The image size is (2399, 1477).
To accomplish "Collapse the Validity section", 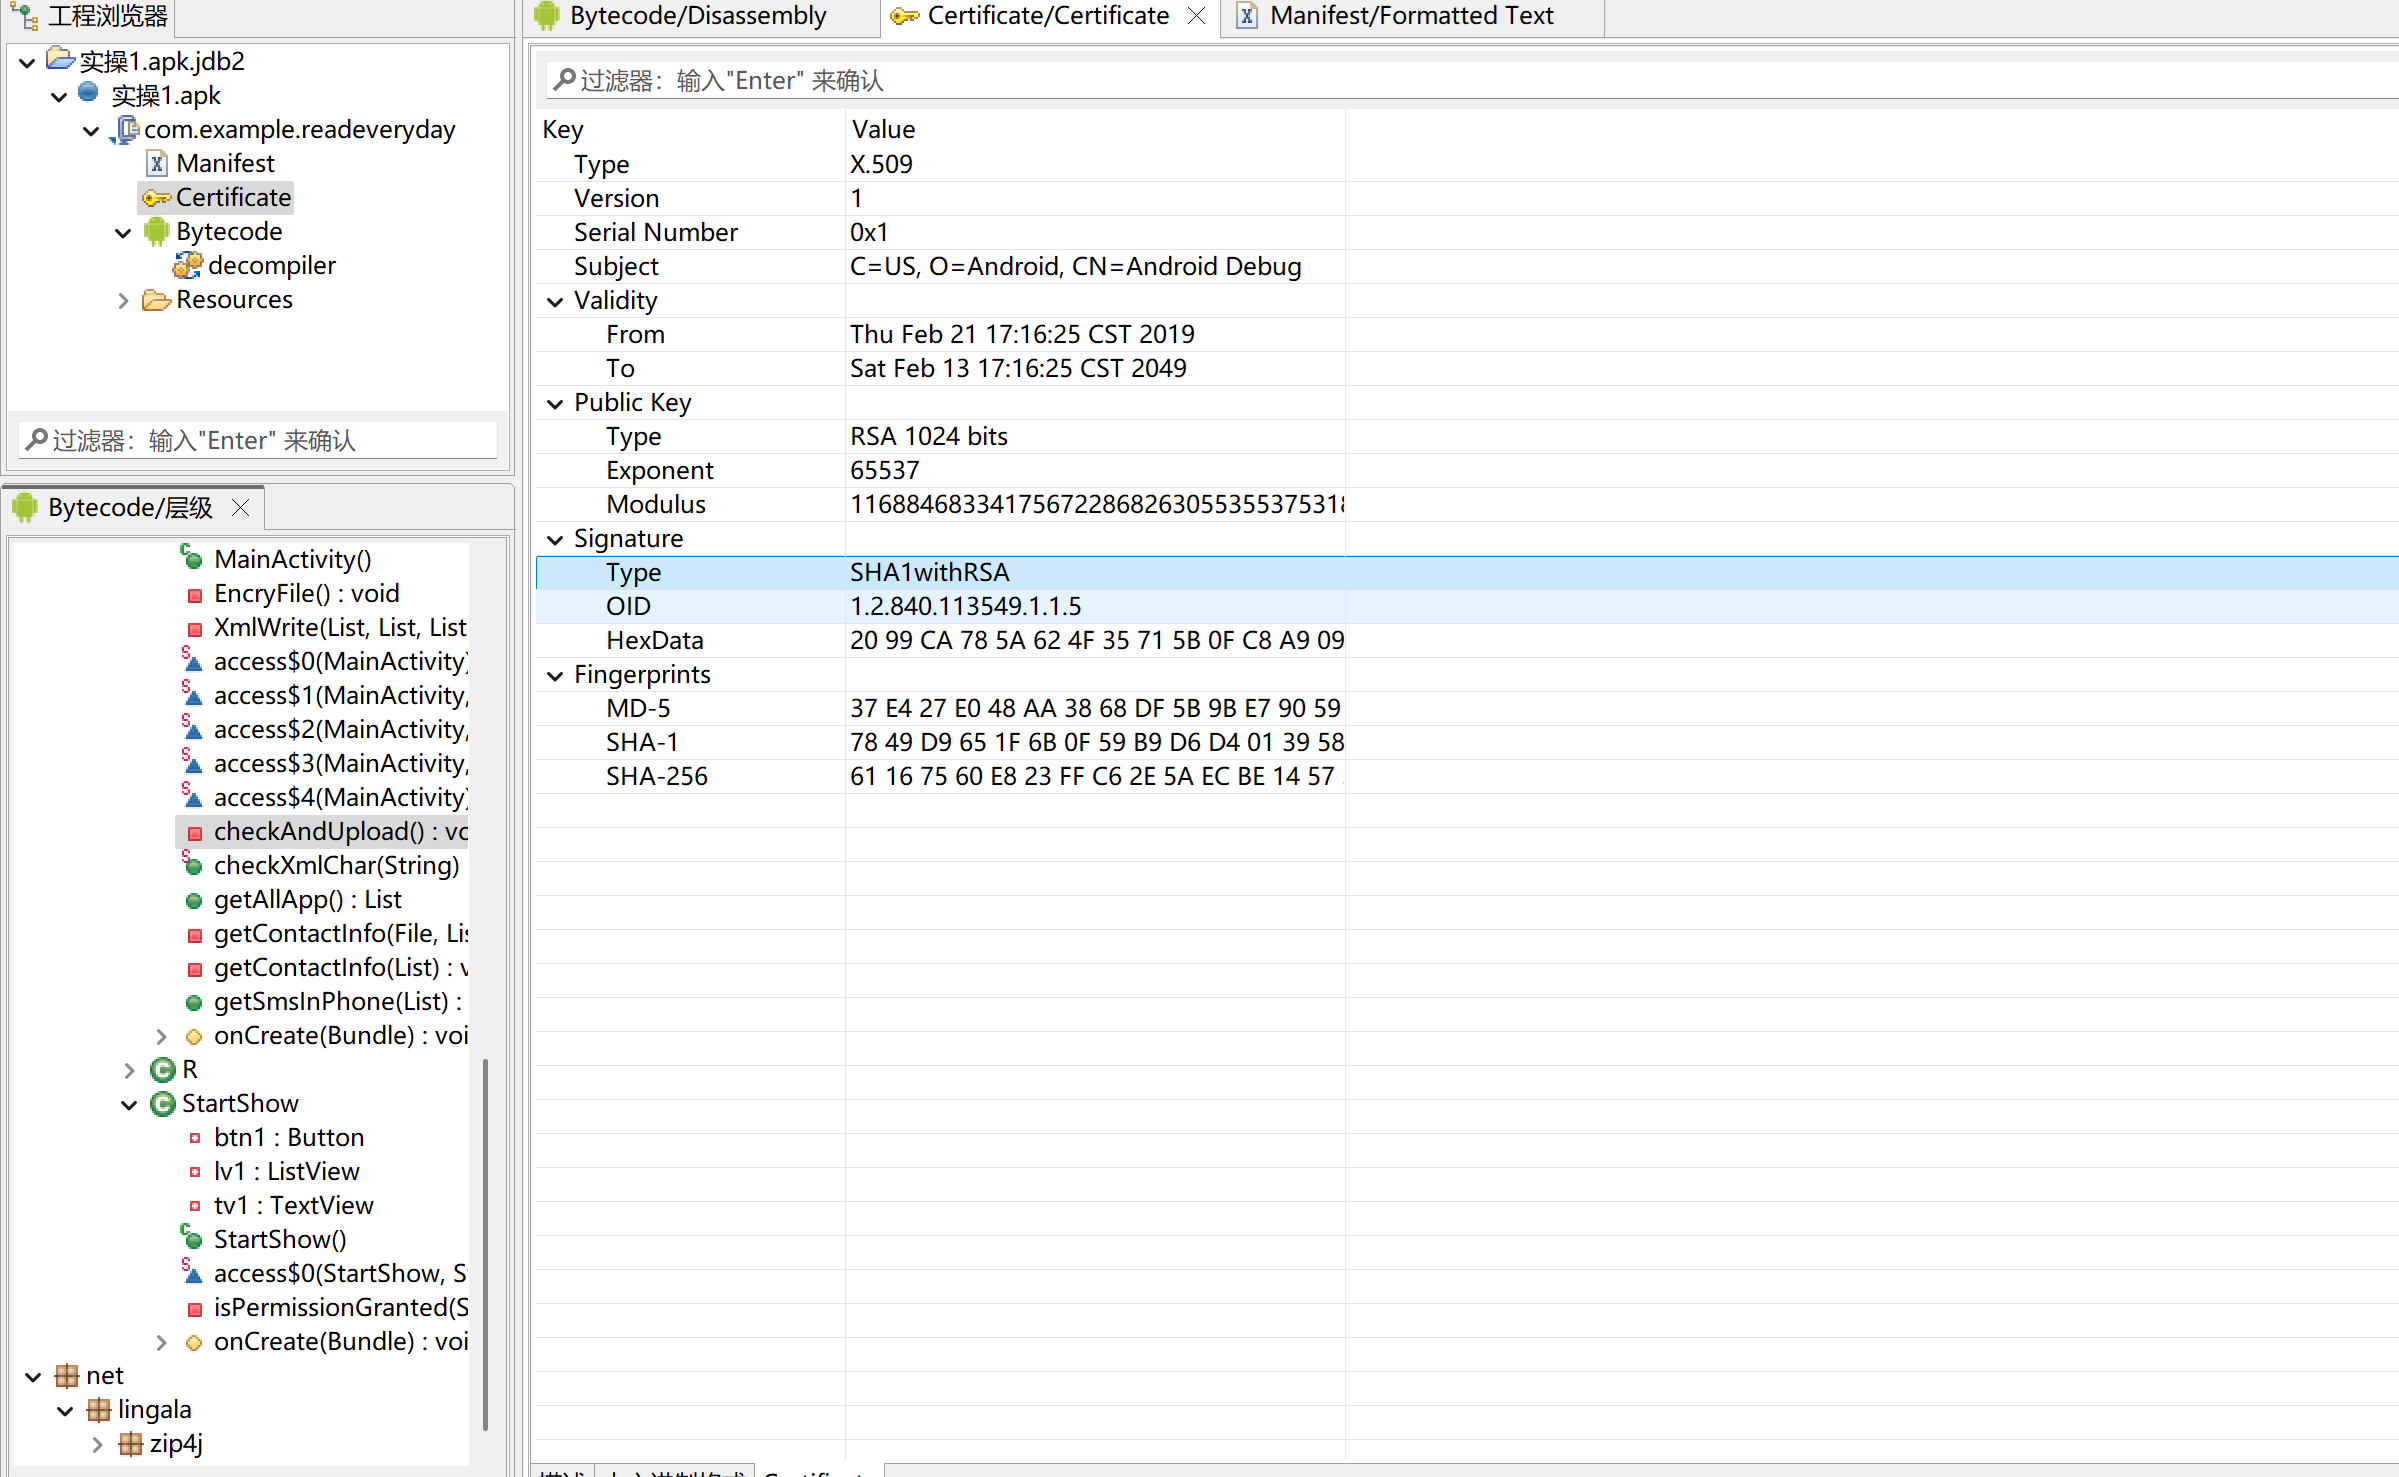I will (x=555, y=301).
